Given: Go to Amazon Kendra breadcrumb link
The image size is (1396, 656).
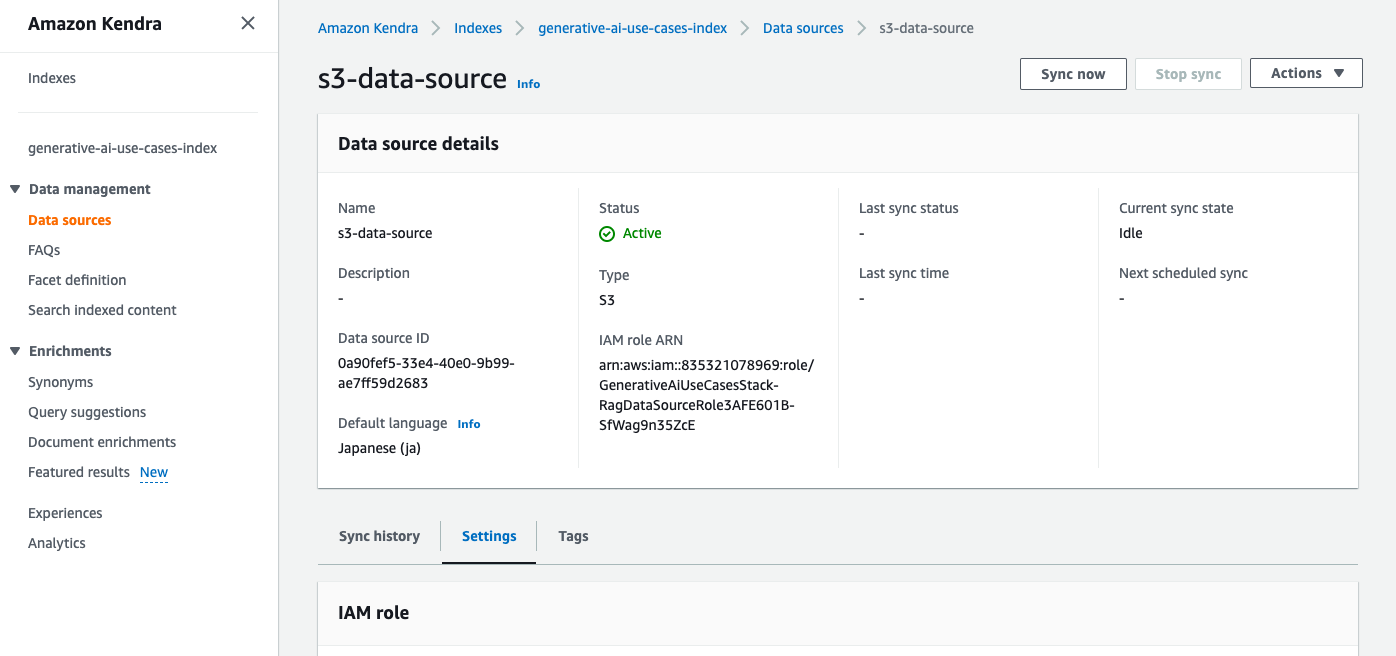Looking at the screenshot, I should [x=368, y=28].
